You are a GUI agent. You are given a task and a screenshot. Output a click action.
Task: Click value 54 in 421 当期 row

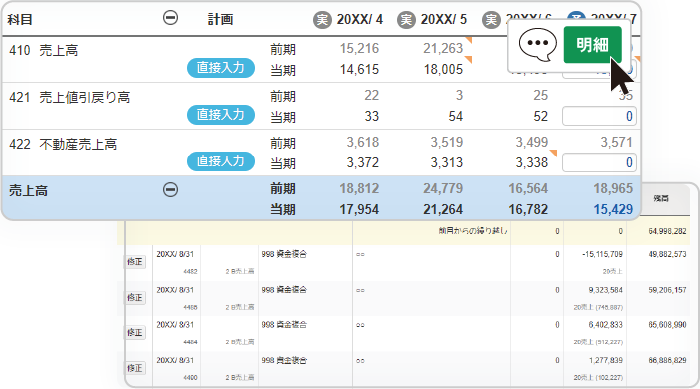click(x=456, y=117)
